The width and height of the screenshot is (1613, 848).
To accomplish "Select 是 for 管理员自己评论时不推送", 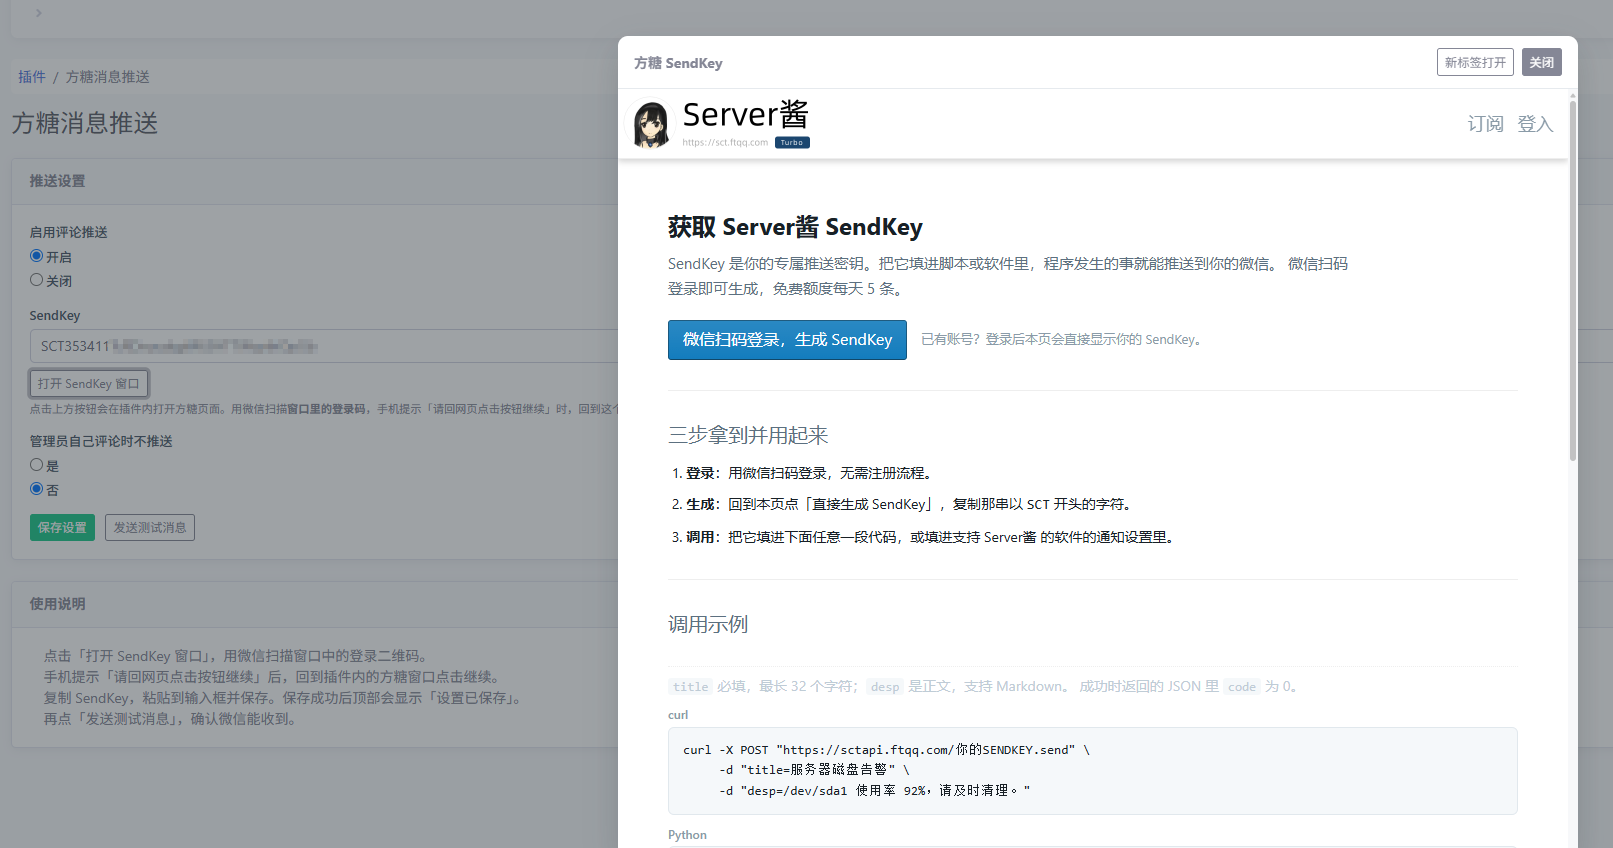I will click(x=37, y=465).
